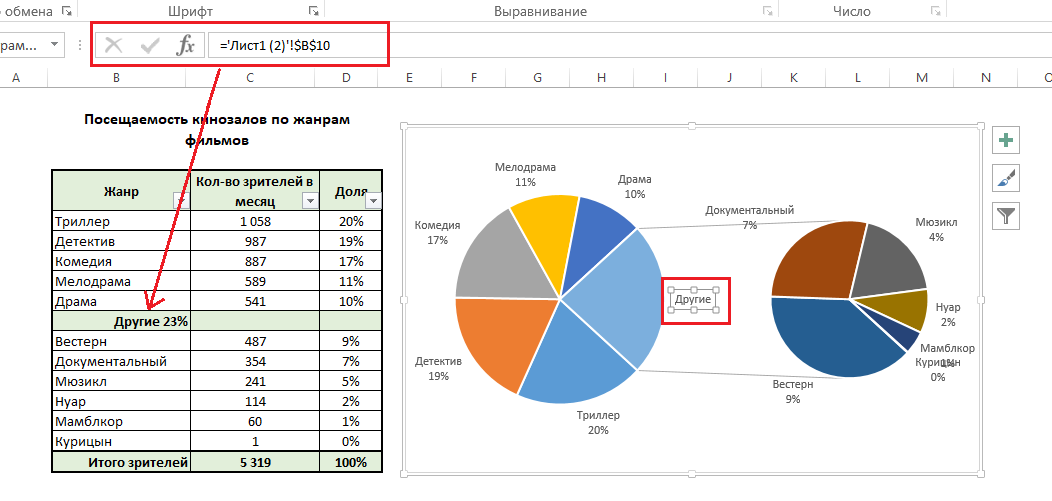Select the Мамблкор table cell
The height and width of the screenshot is (501, 1052).
(121, 422)
